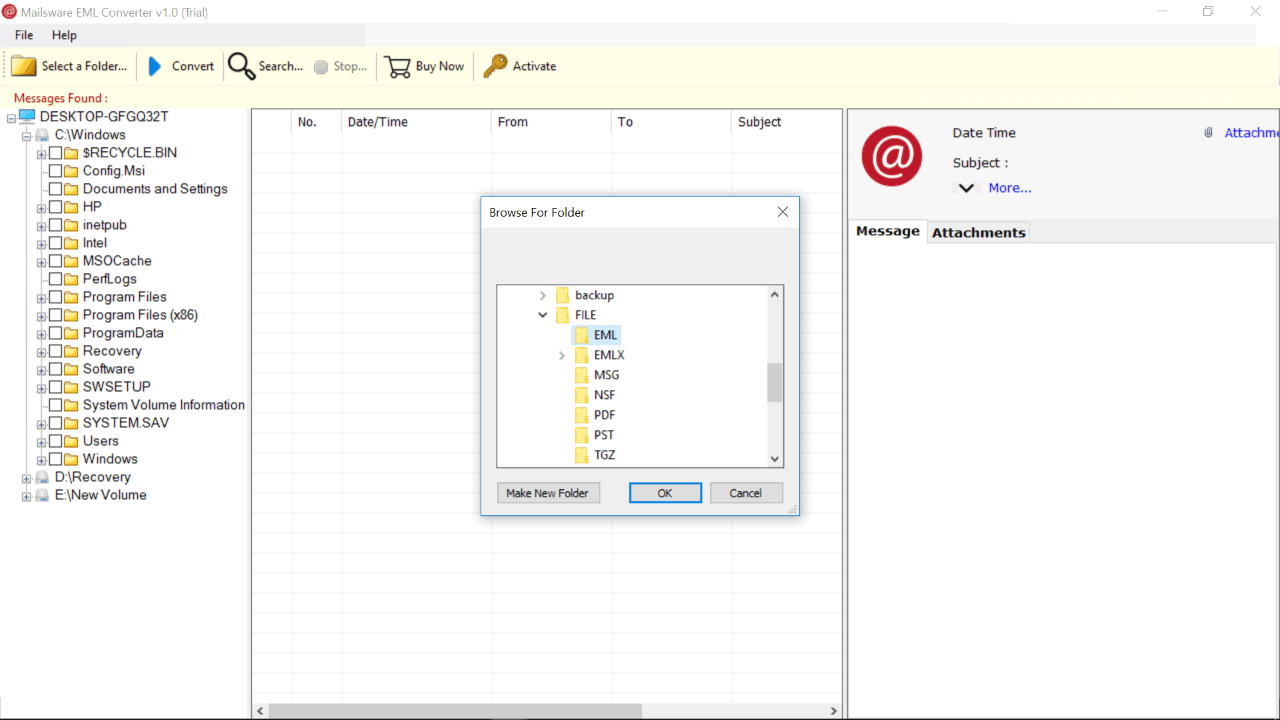The width and height of the screenshot is (1280, 720).
Task: Tick the ProgramData folder checkbox
Action: tap(55, 333)
